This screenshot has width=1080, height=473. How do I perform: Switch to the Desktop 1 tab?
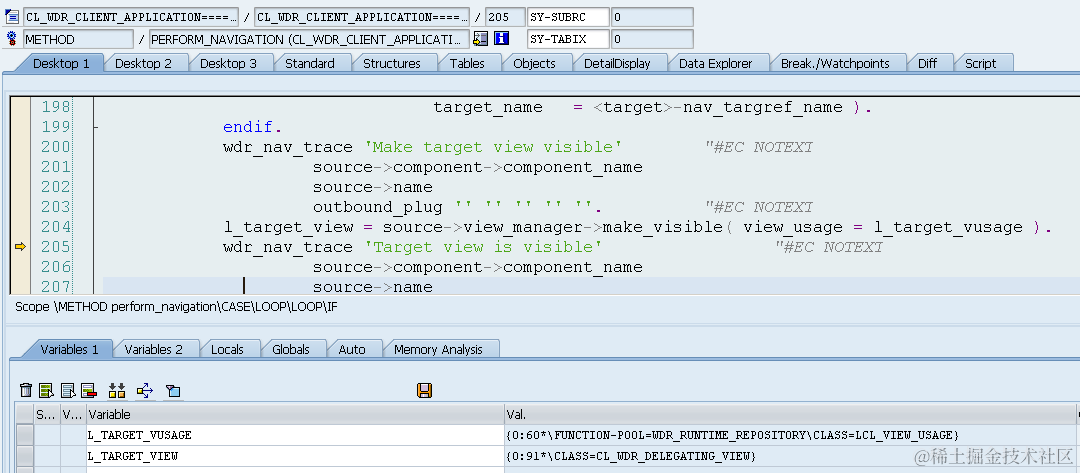[x=61, y=63]
